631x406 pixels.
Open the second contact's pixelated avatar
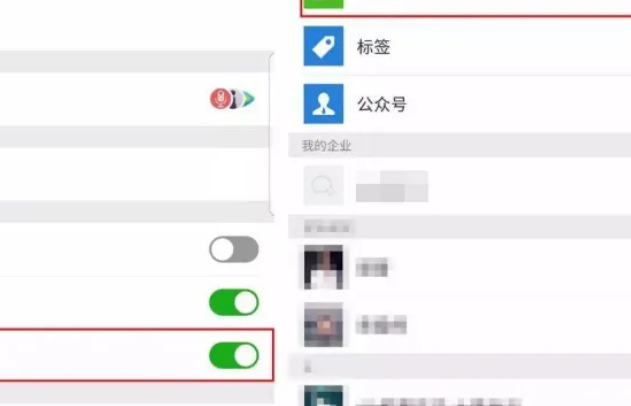point(324,325)
